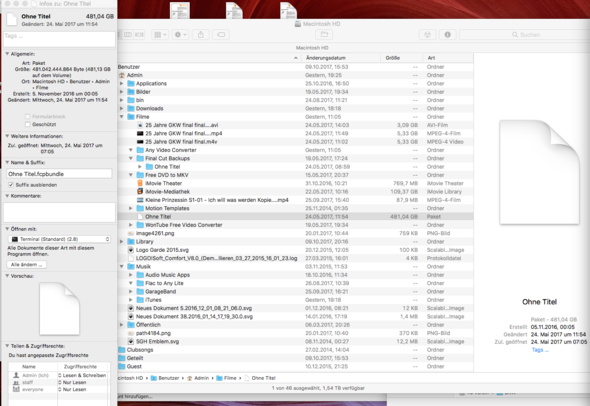
Task: Collapse the Öffnen mit section
Action: pyautogui.click(x=7, y=229)
